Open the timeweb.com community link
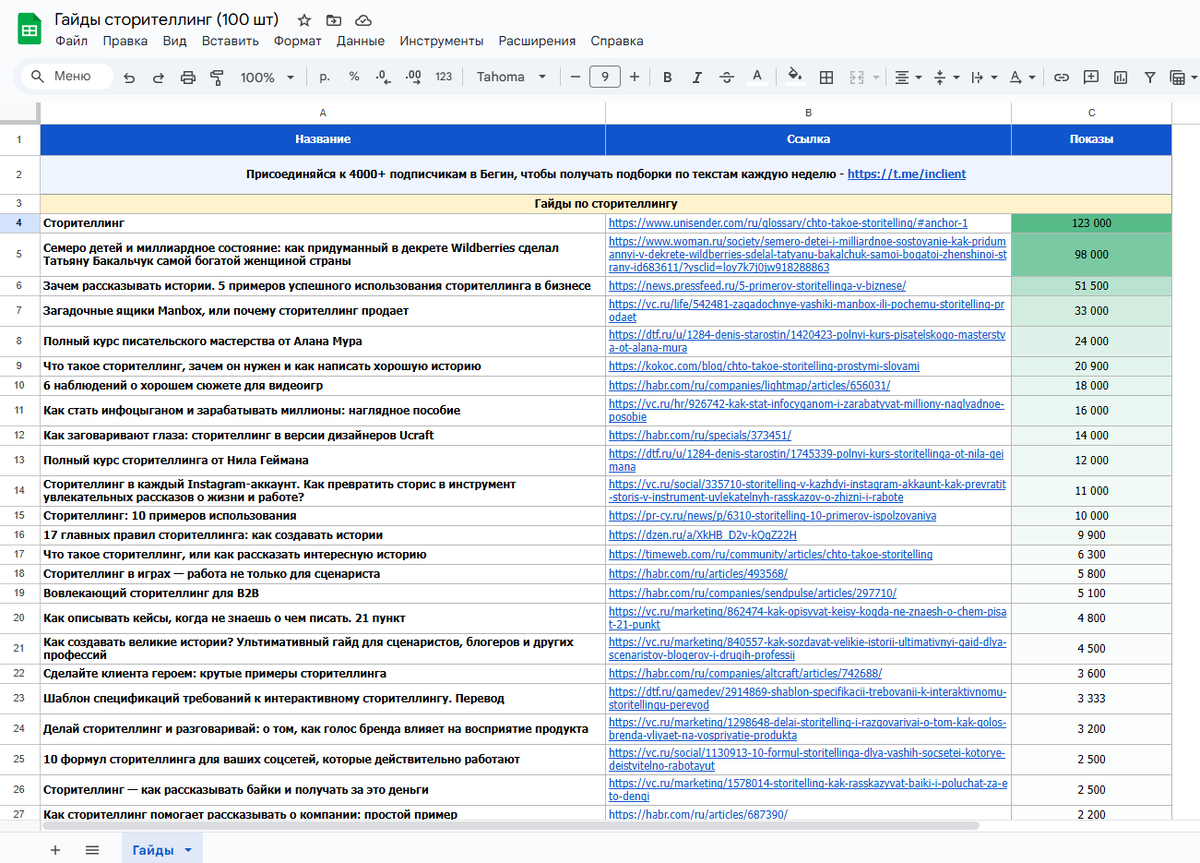Viewport: 1200px width, 863px height. click(x=770, y=554)
